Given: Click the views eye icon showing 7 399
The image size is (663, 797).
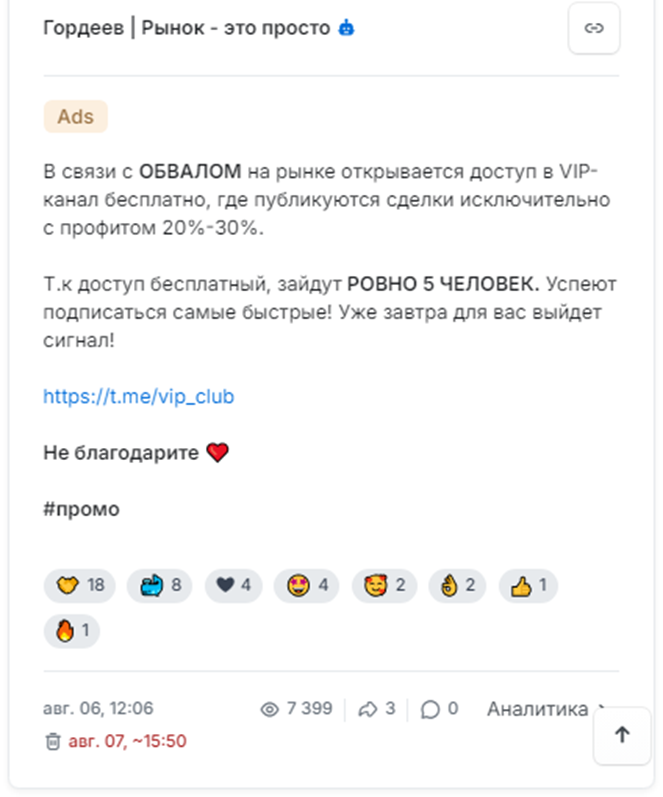Looking at the screenshot, I should 269,709.
